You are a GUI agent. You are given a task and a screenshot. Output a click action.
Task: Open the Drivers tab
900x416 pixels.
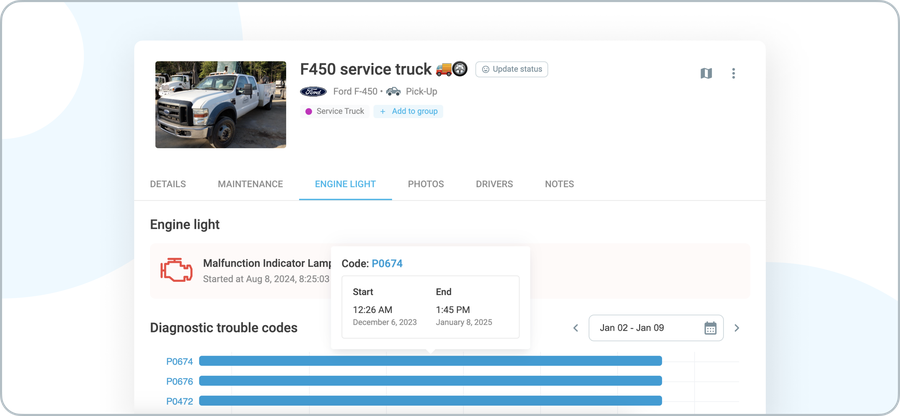click(494, 184)
